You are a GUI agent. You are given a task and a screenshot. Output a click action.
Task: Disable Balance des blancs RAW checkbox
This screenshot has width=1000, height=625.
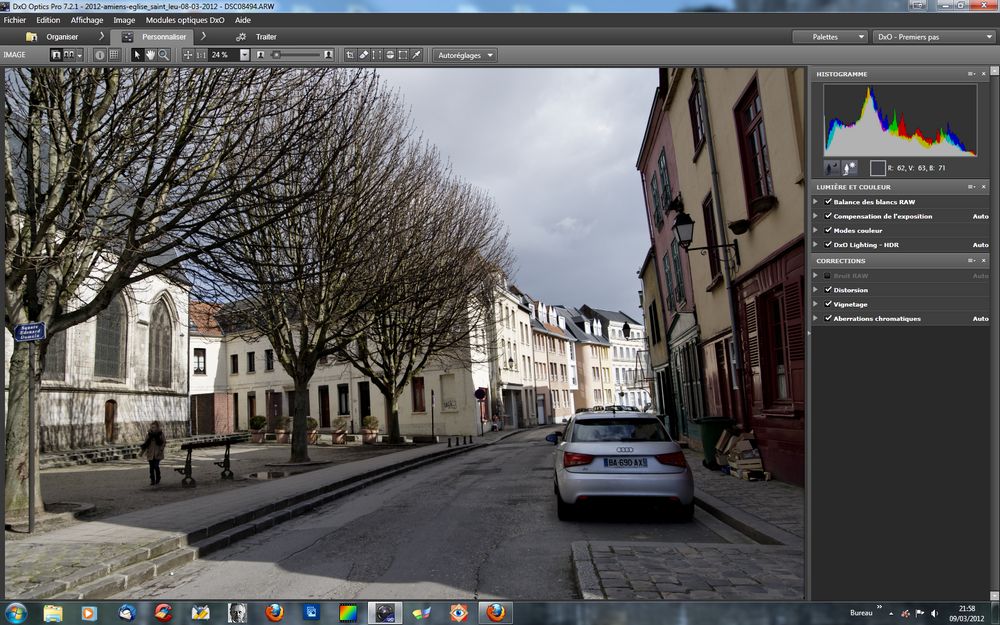click(828, 202)
